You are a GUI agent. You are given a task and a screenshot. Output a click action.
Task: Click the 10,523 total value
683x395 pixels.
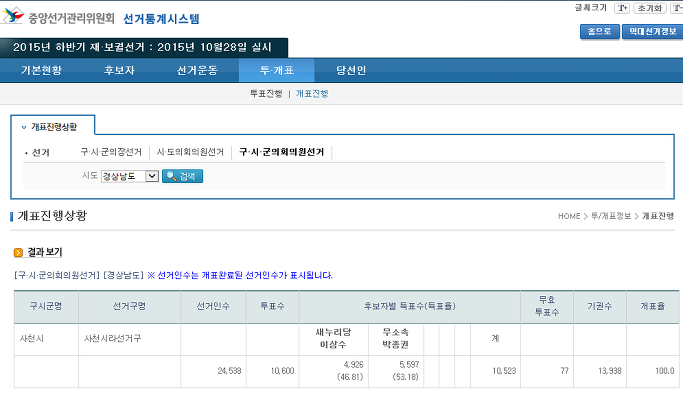pyautogui.click(x=504, y=371)
